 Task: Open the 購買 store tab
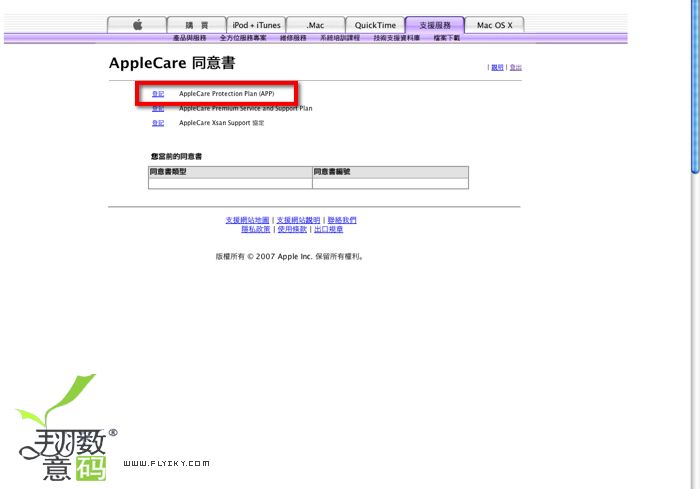coord(196,25)
